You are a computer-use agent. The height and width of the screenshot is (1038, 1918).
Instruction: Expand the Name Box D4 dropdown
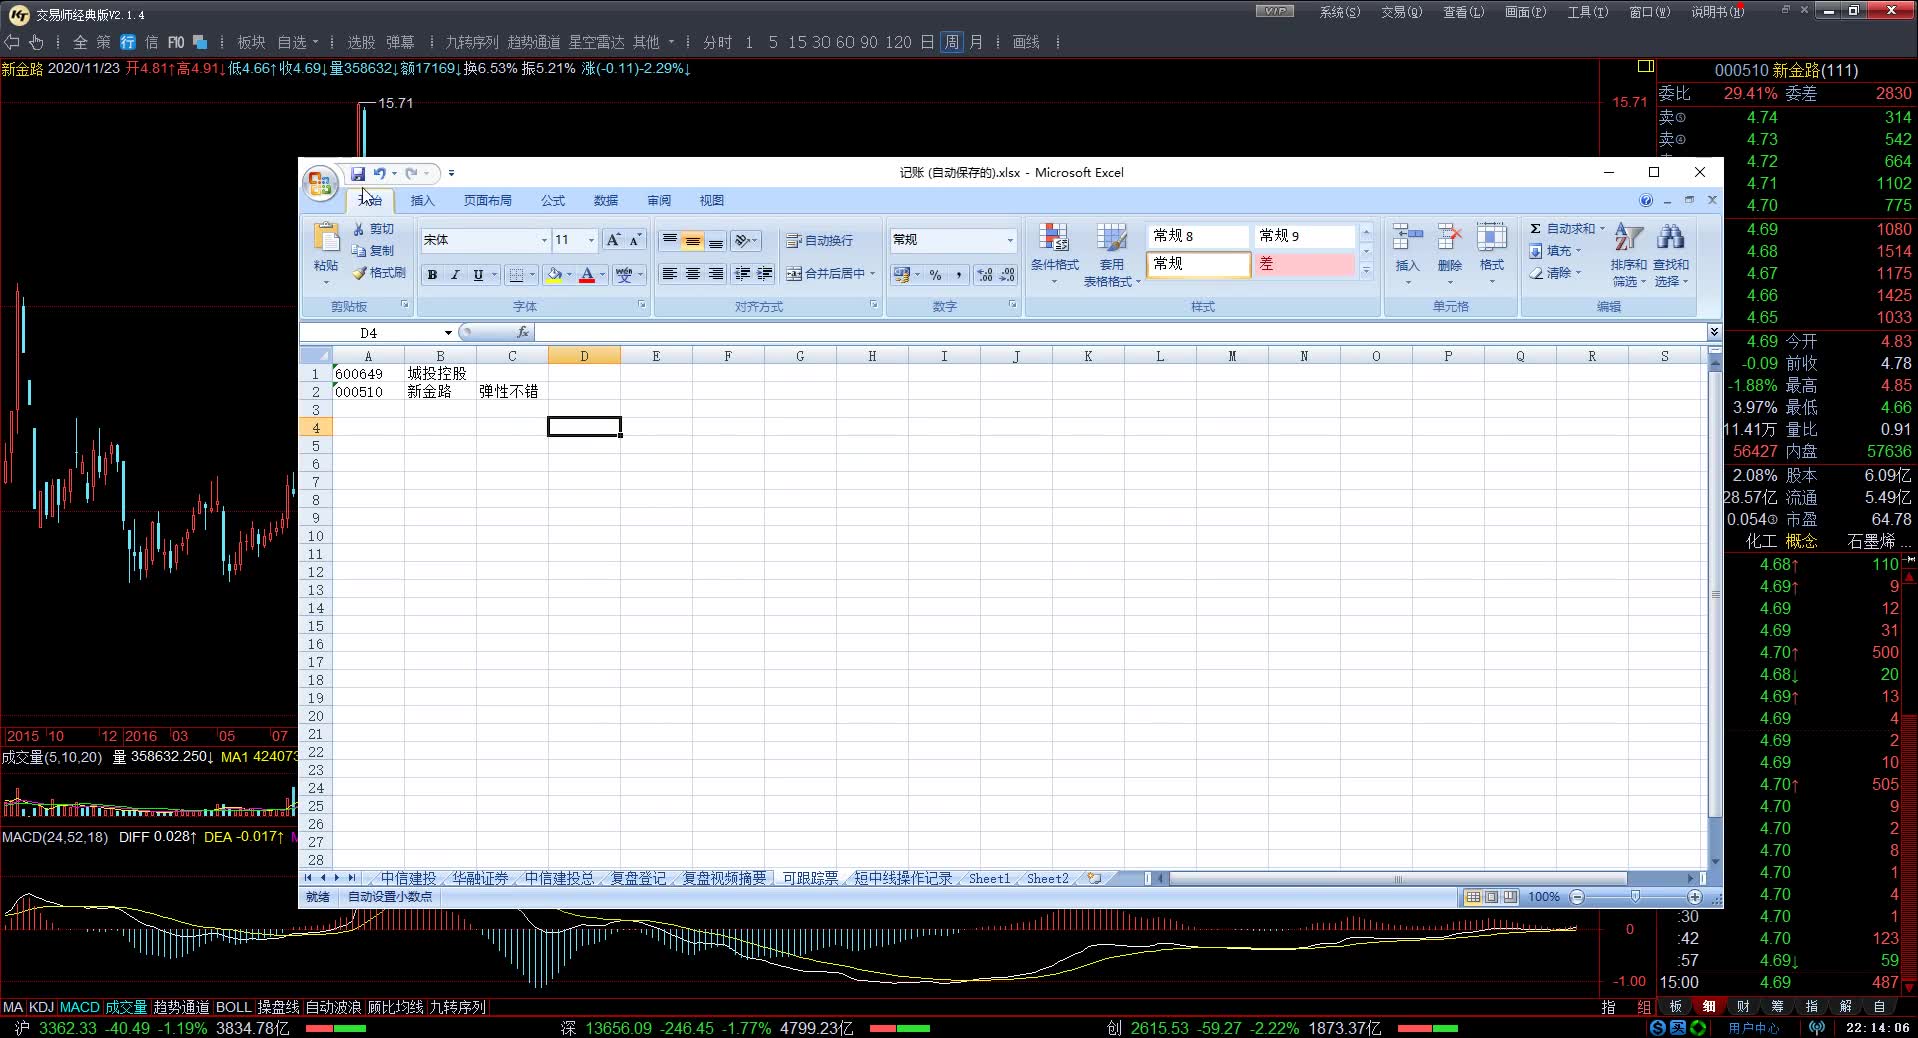448,333
